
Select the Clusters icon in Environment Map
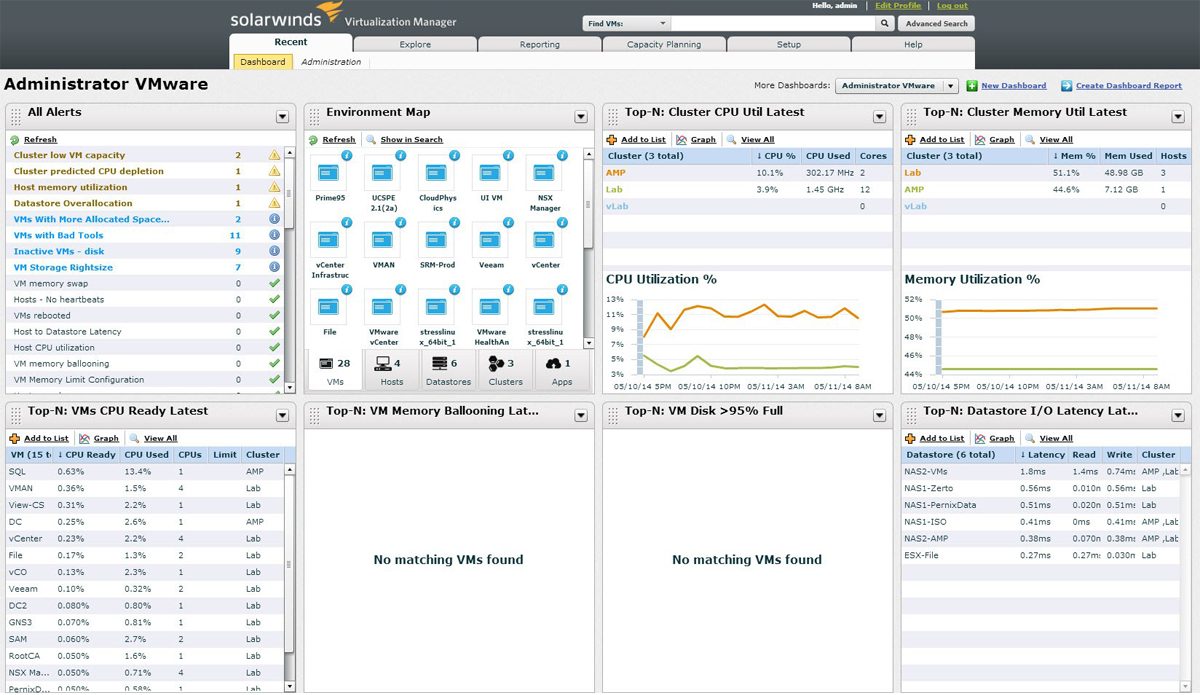[x=504, y=370]
